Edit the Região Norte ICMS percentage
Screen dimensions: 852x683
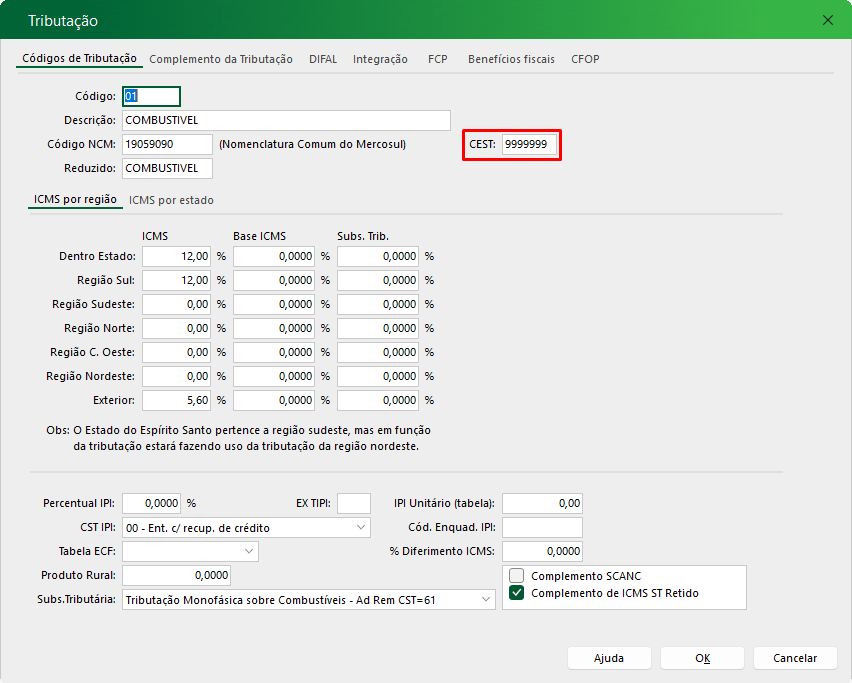click(177, 328)
